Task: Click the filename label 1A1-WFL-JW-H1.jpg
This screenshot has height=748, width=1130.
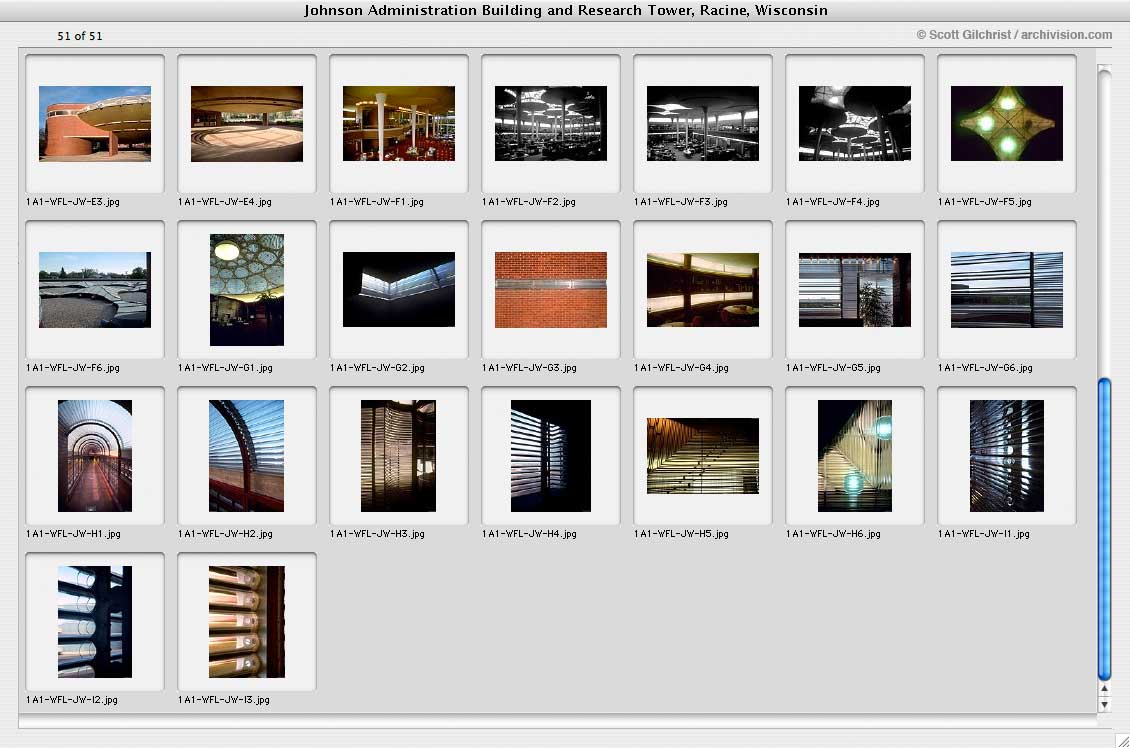Action: coord(74,534)
